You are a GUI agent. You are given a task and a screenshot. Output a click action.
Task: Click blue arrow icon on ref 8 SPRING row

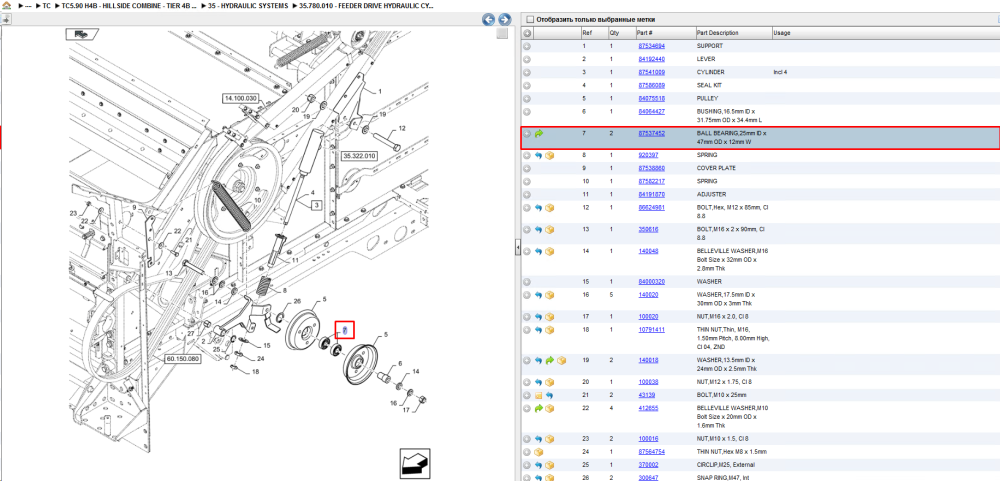point(539,156)
